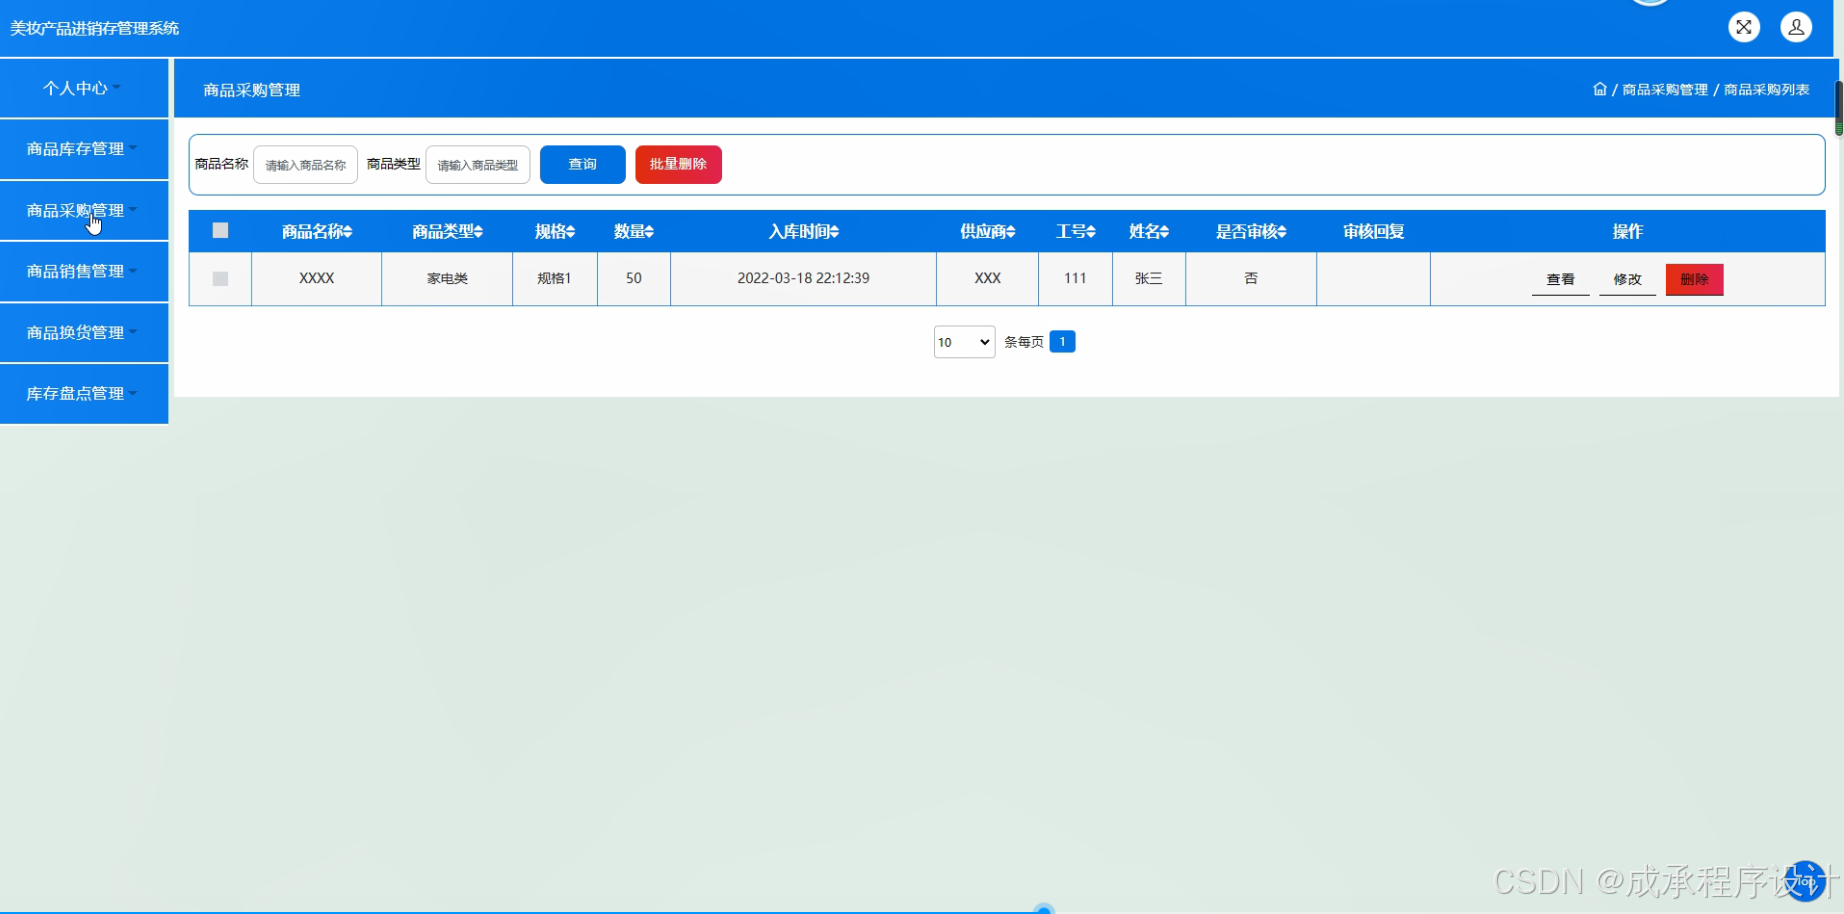Click the red 批量删除 button
This screenshot has height=914, width=1844.
coord(678,164)
